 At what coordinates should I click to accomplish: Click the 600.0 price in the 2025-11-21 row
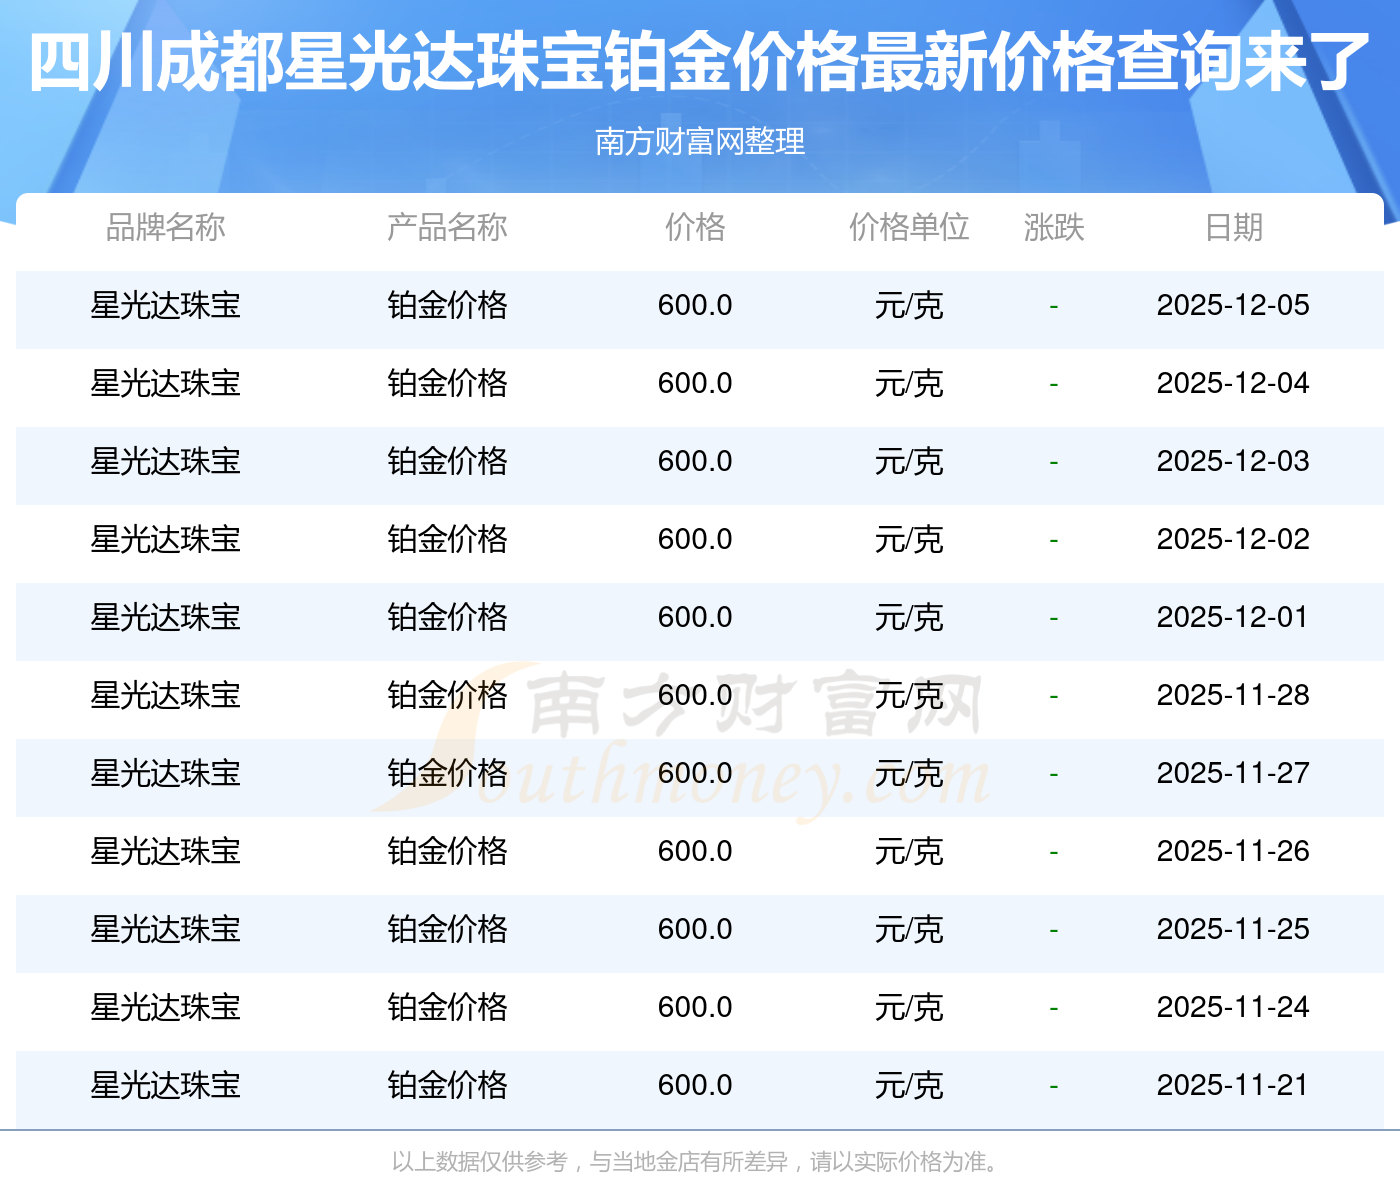[695, 1086]
